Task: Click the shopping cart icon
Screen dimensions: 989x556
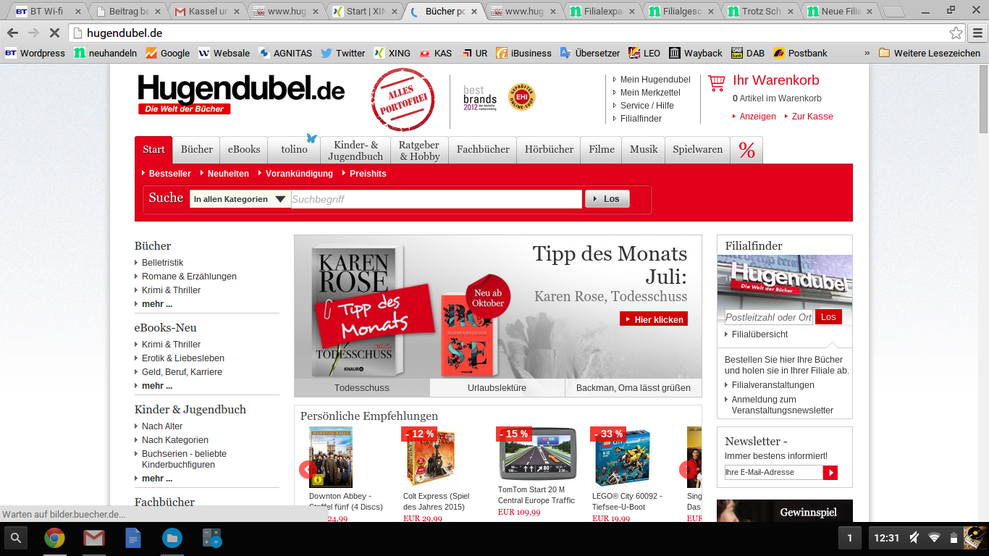Action: click(x=717, y=83)
